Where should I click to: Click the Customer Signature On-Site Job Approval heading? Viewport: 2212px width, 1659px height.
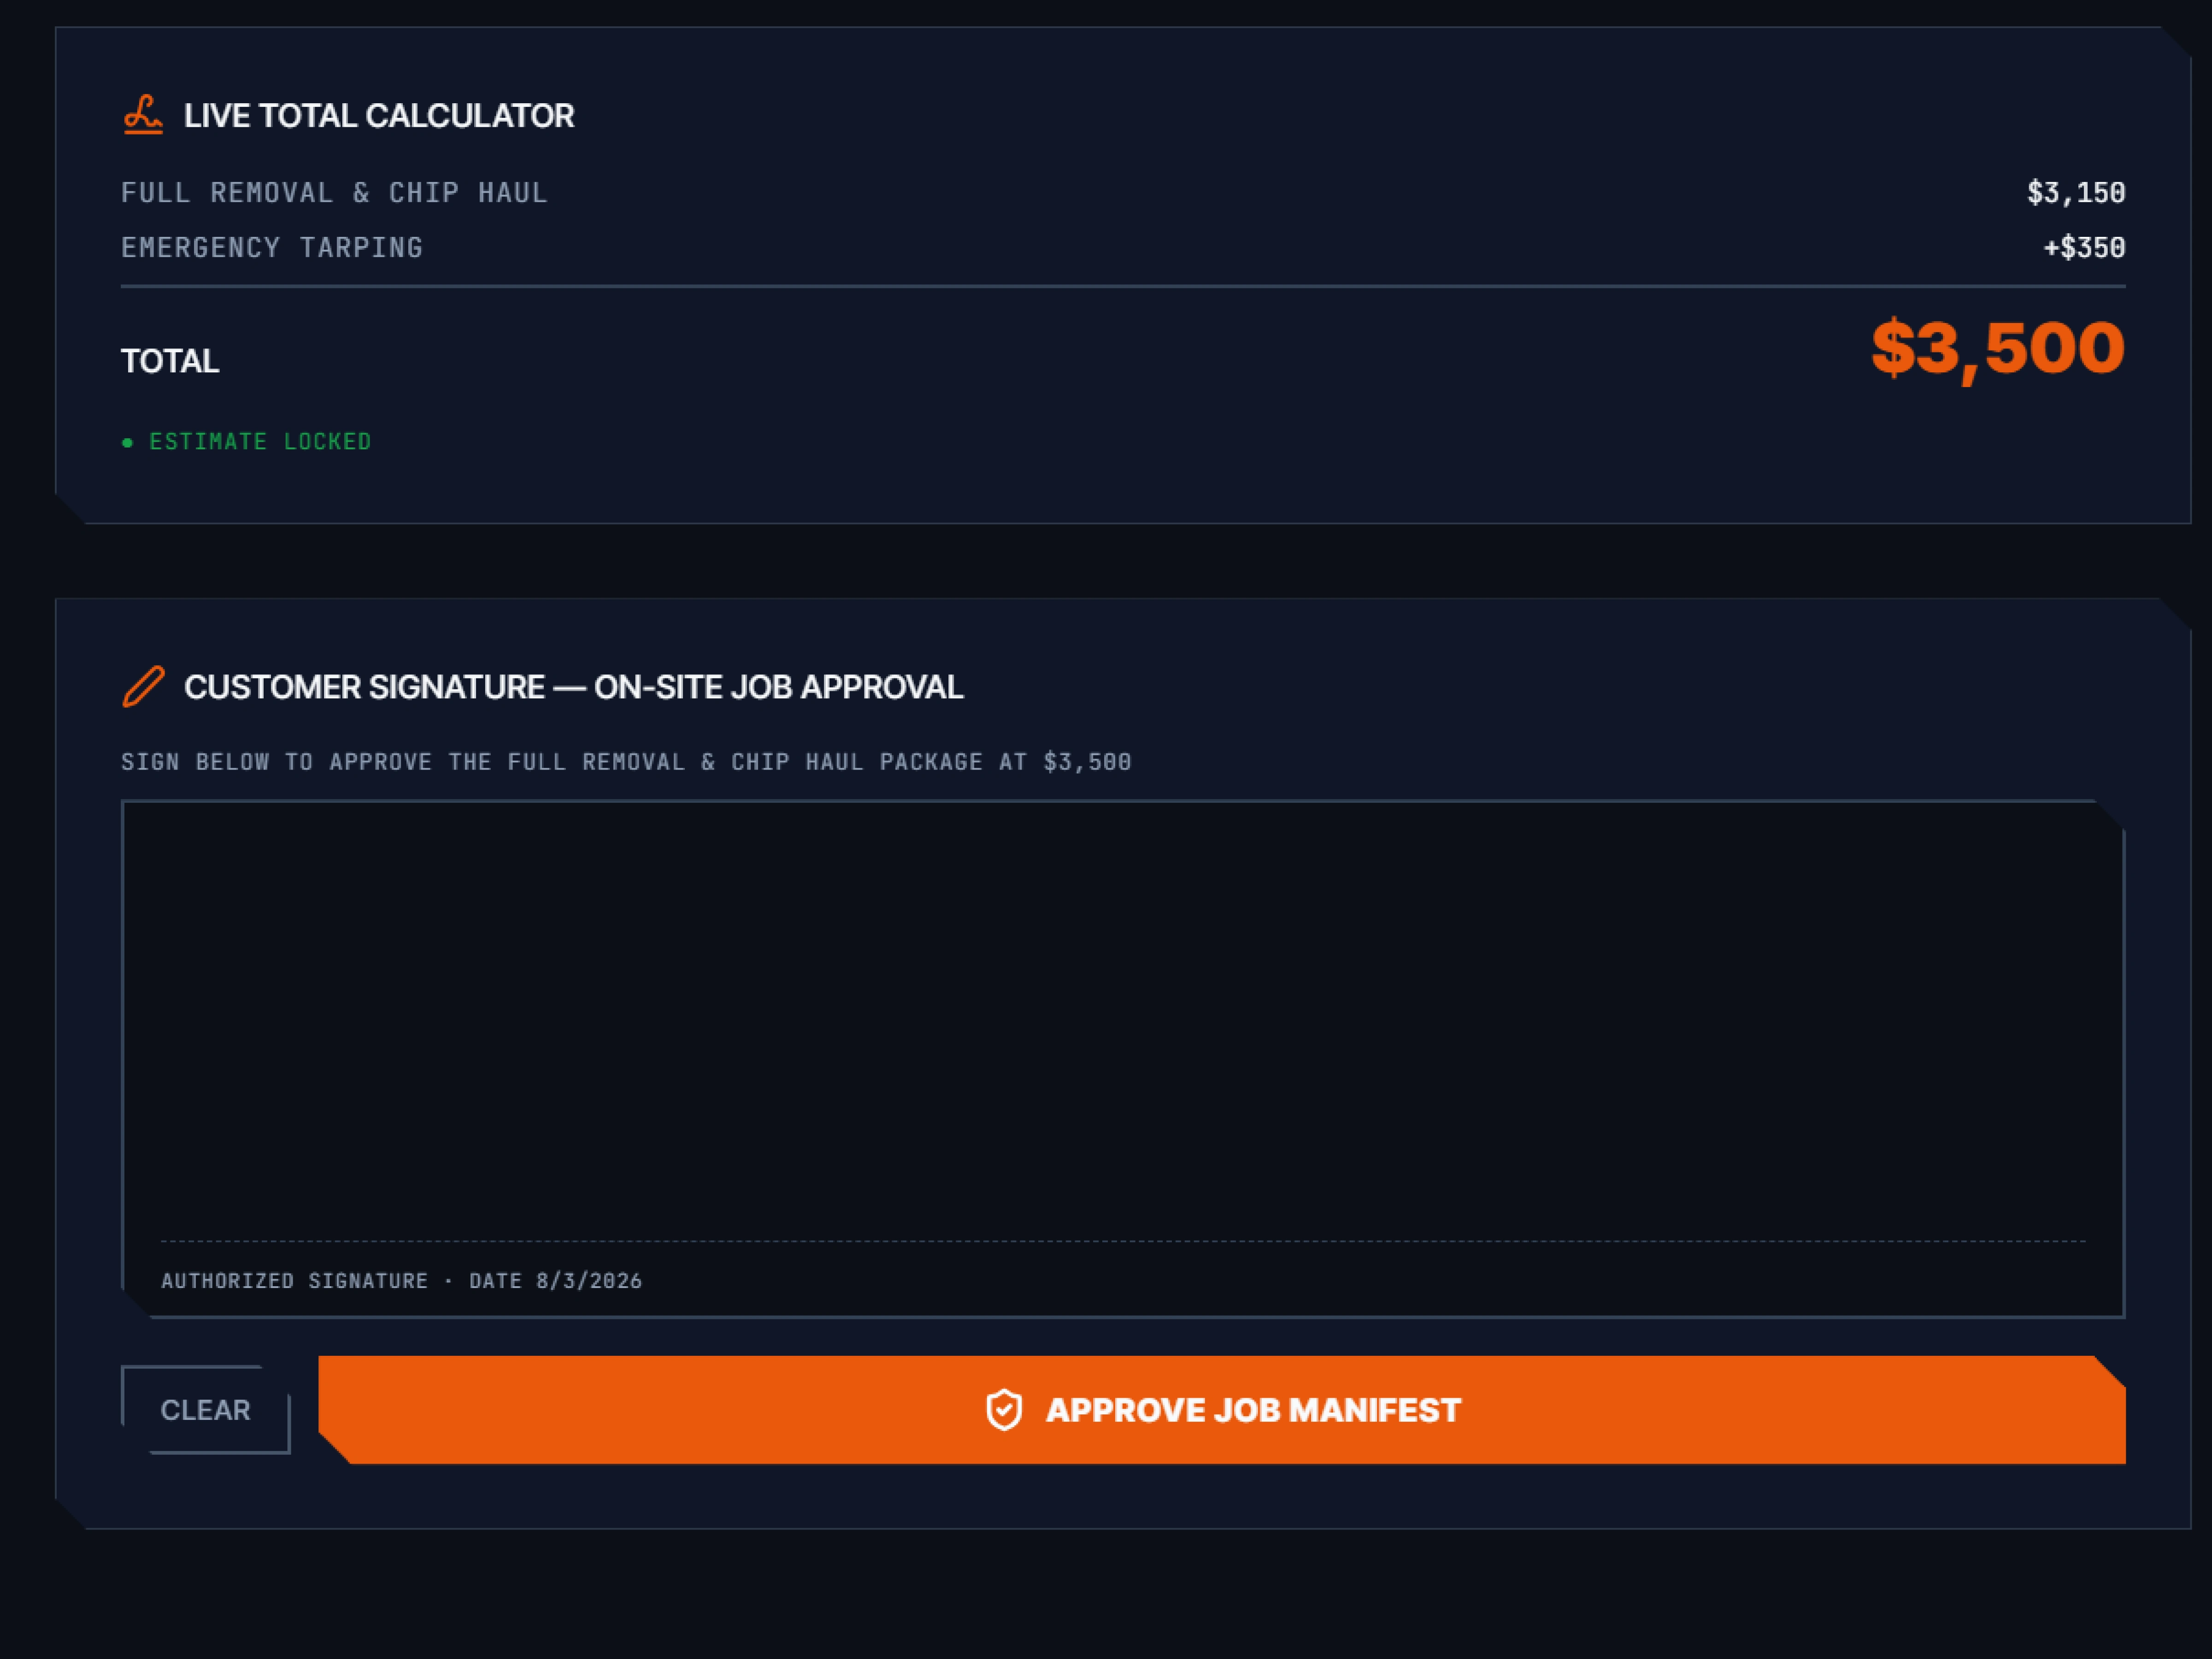573,687
